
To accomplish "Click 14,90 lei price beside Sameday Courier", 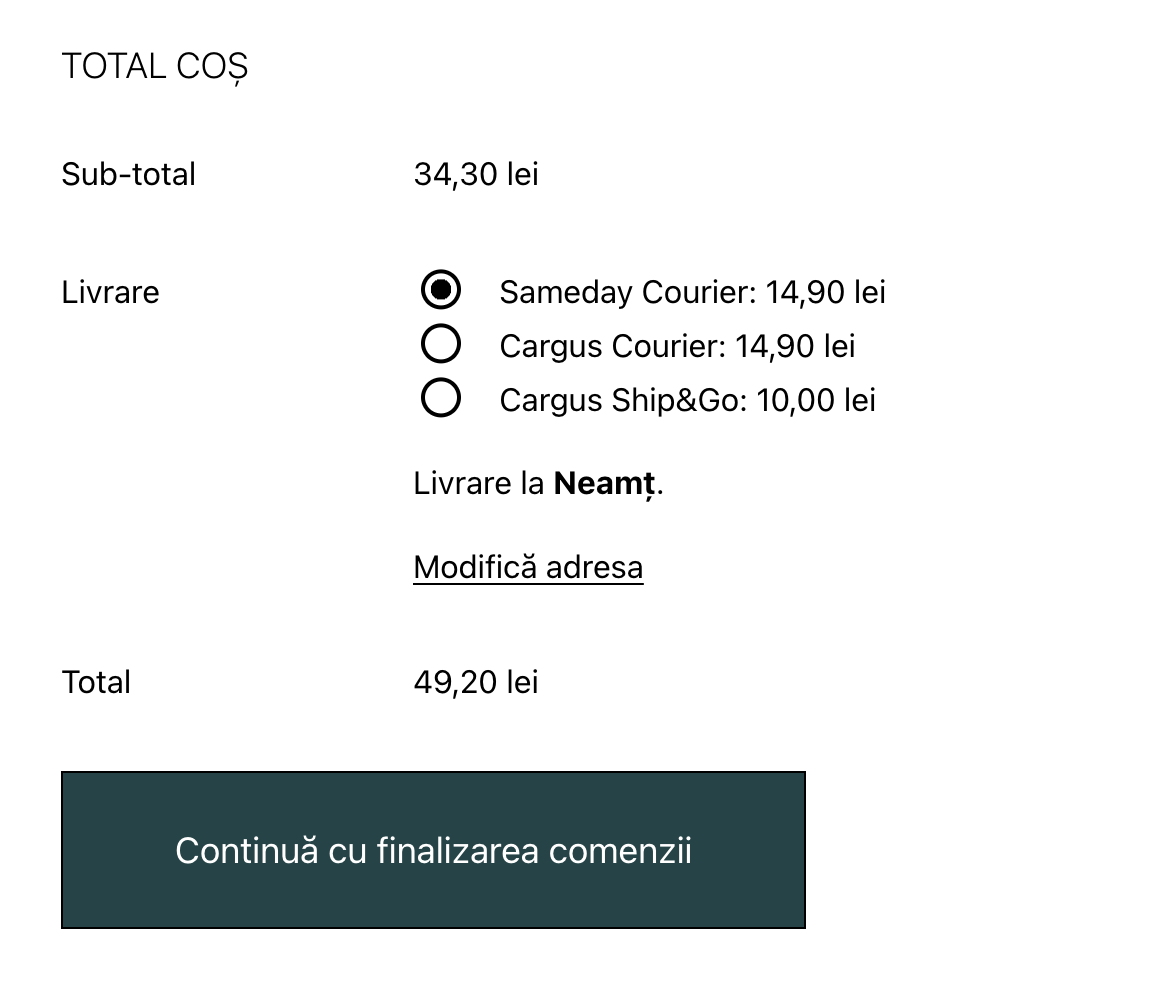I will [x=826, y=292].
